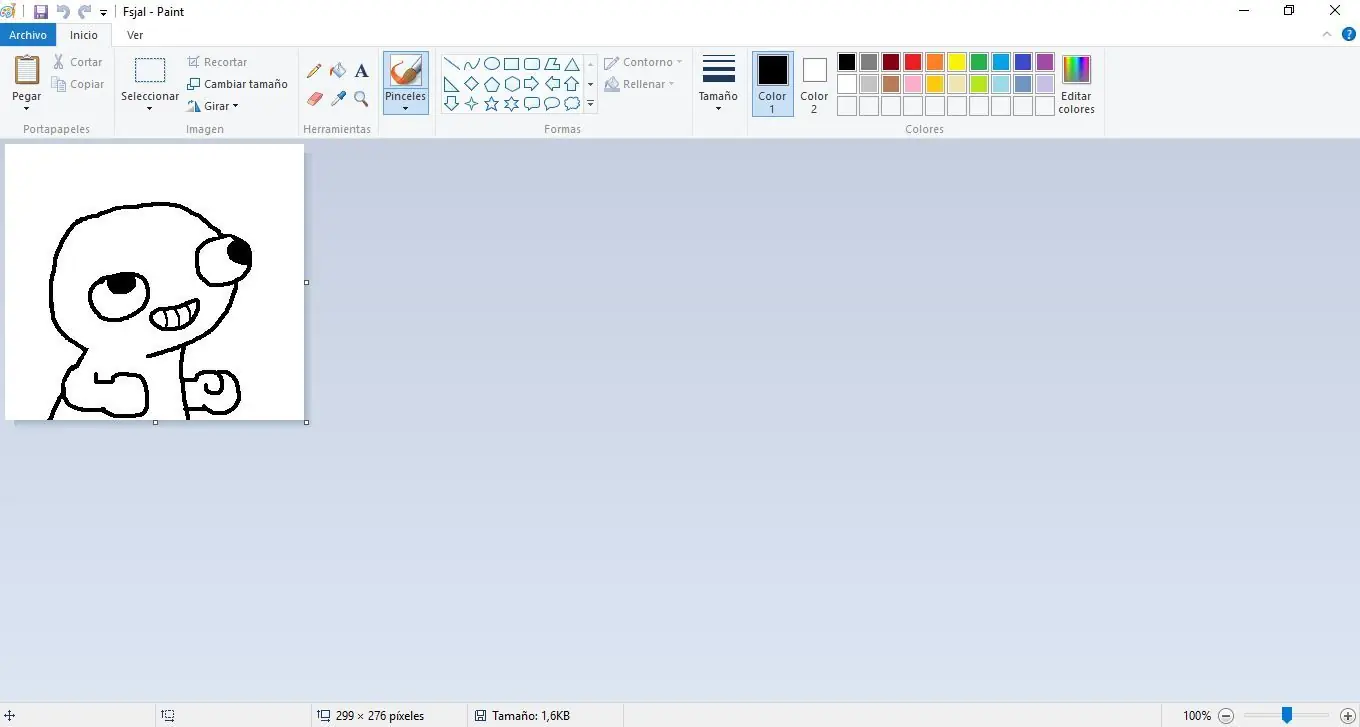Select the Color 2 button

click(814, 83)
